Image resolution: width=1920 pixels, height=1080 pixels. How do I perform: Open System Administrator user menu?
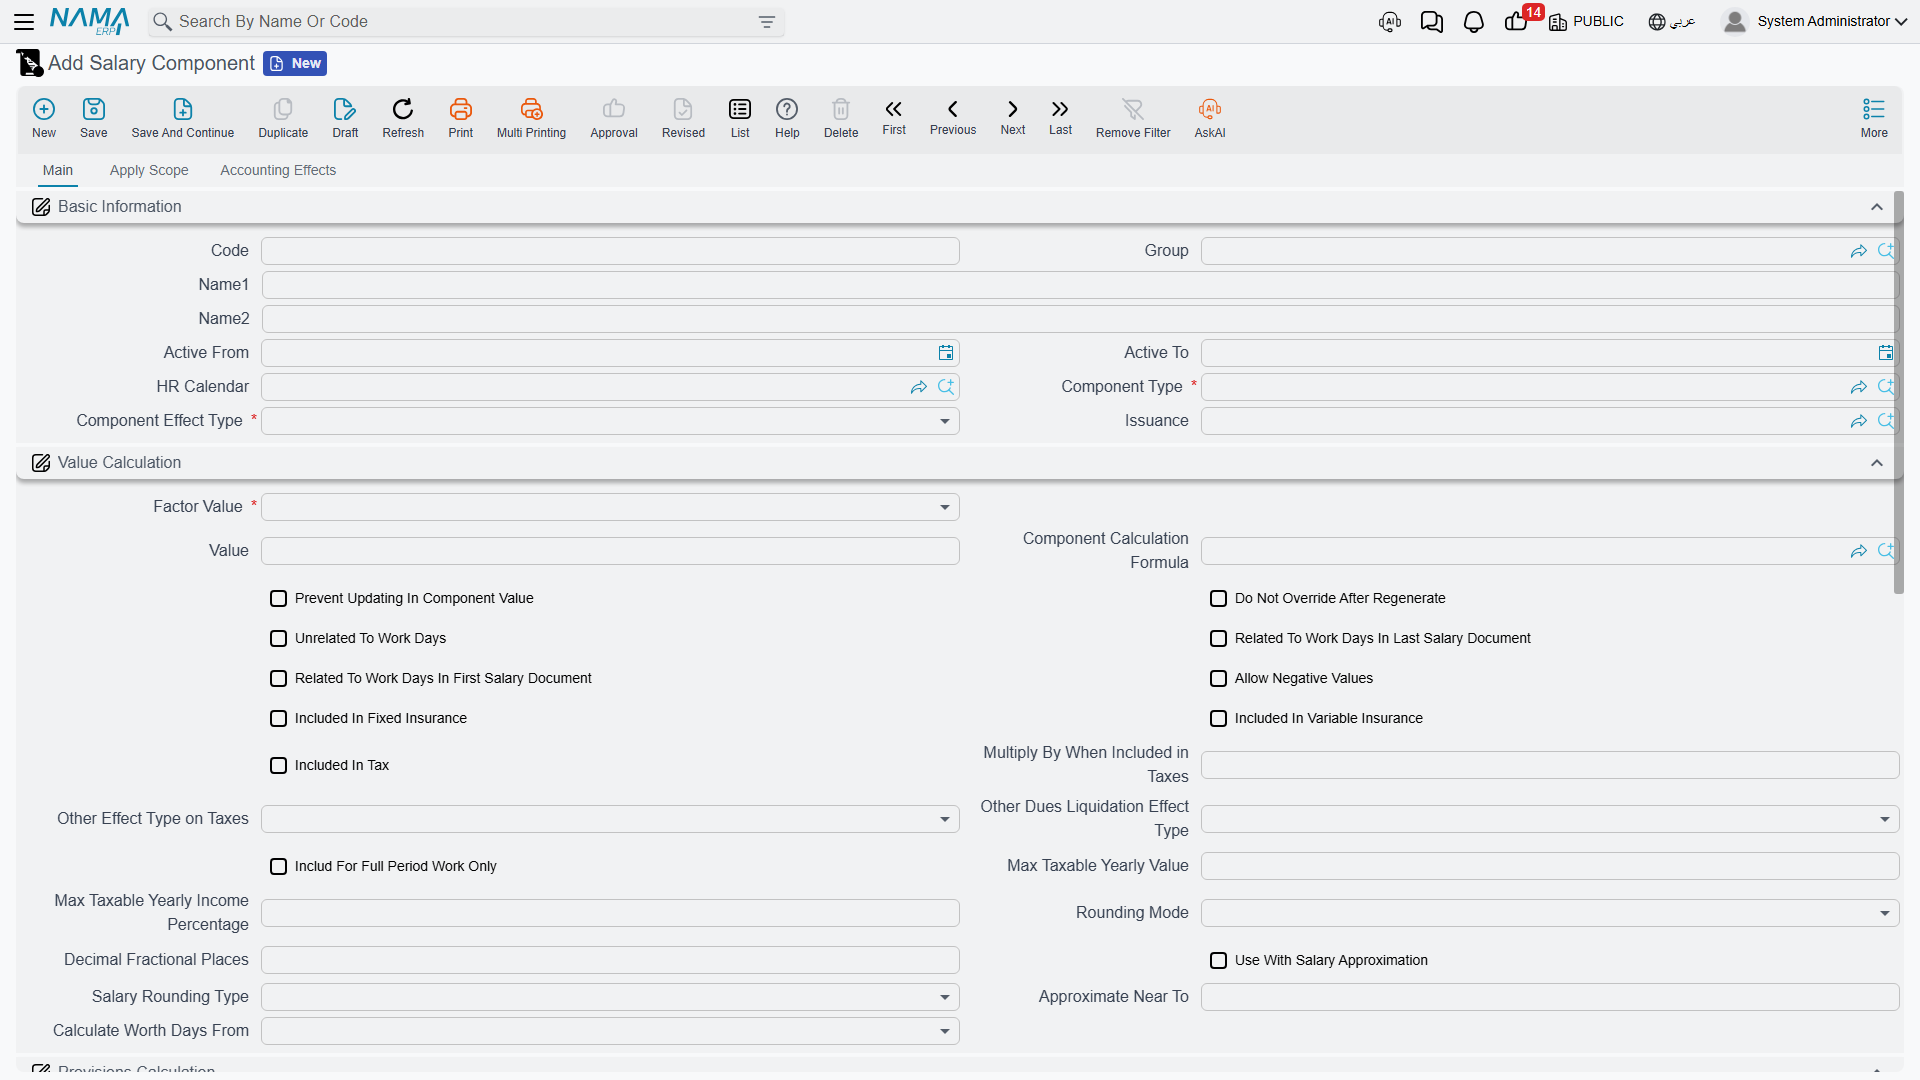pos(1815,21)
